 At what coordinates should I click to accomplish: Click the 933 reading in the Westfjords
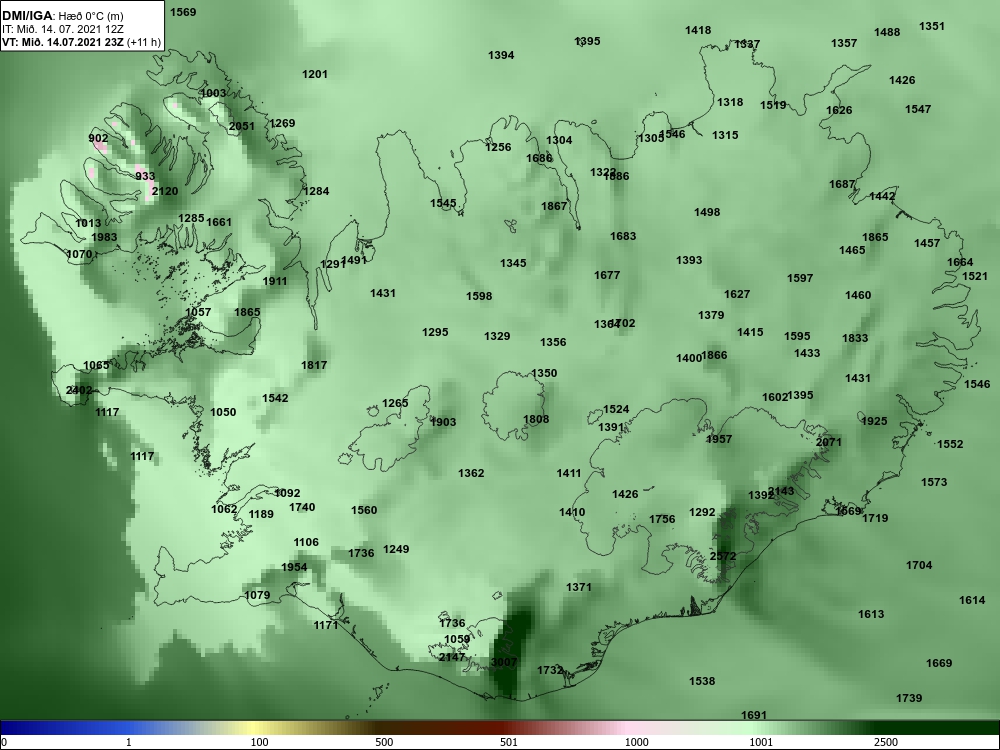click(145, 176)
